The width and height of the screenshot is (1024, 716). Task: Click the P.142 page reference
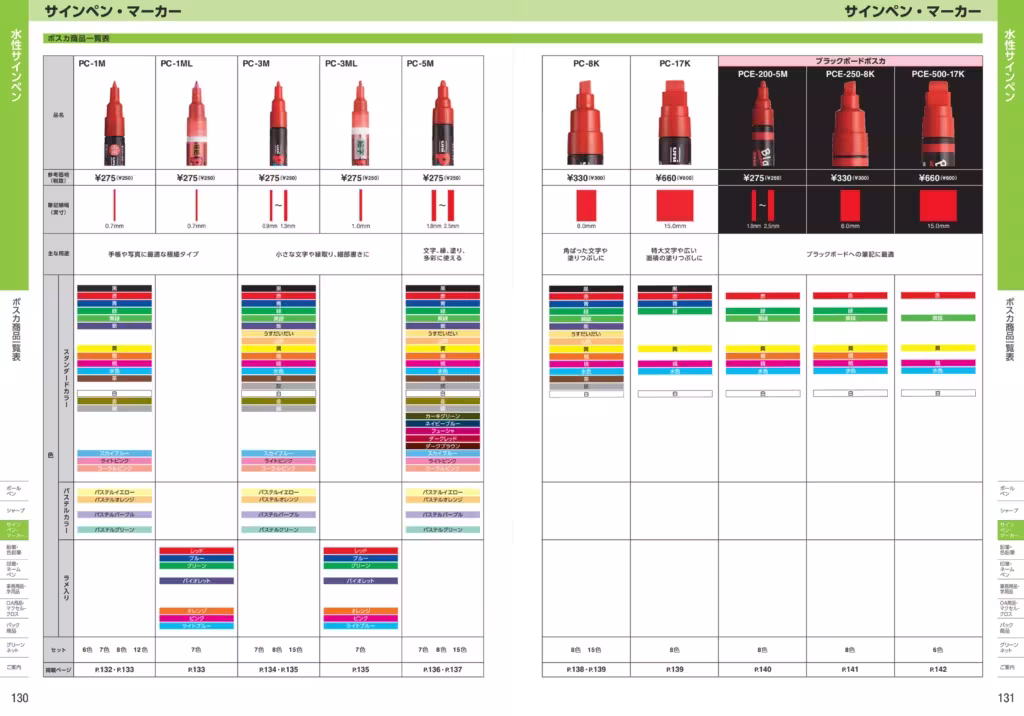[x=937, y=669]
